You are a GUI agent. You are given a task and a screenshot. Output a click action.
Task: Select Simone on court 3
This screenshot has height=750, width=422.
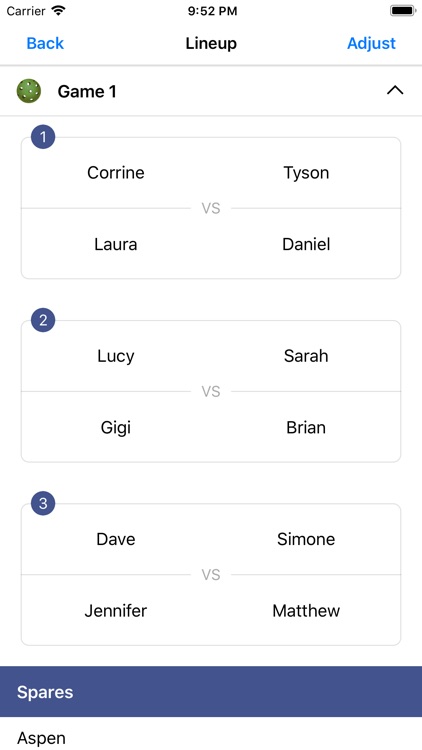click(x=306, y=540)
